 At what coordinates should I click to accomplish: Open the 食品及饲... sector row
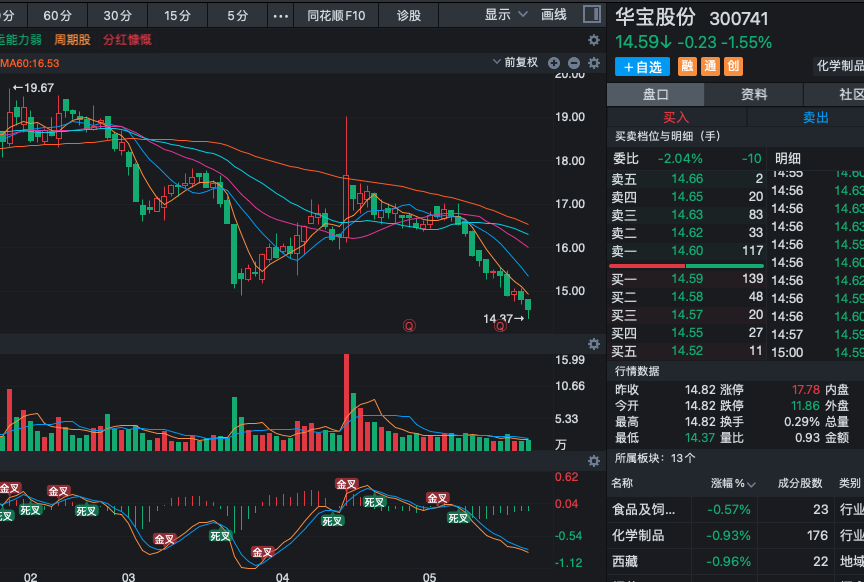pos(736,509)
